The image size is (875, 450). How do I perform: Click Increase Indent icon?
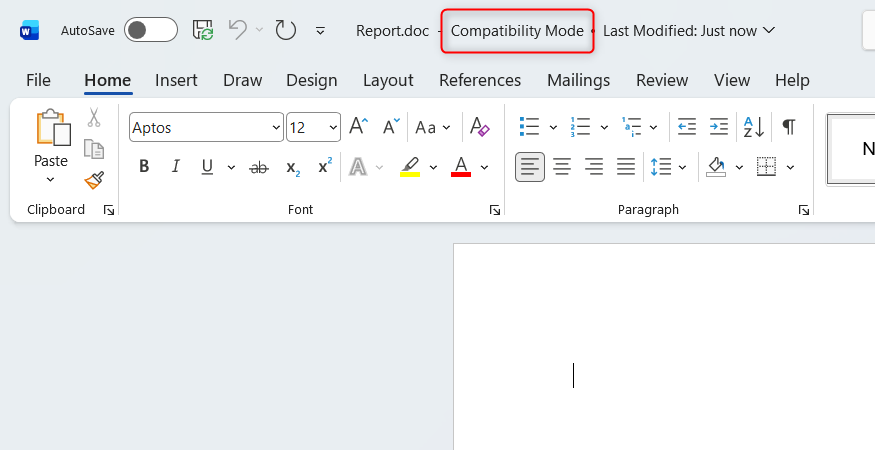click(719, 127)
